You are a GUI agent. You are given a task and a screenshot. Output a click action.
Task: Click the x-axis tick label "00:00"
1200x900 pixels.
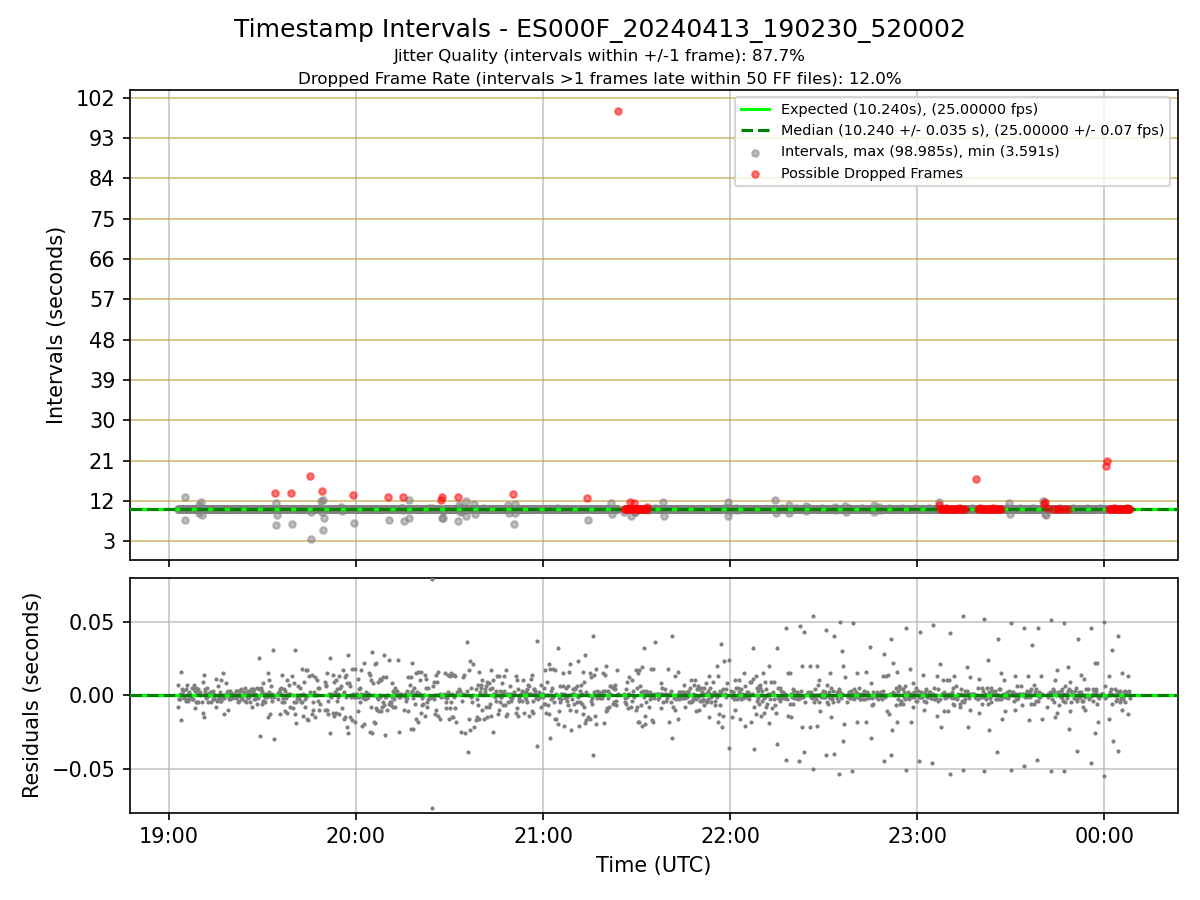1104,836
